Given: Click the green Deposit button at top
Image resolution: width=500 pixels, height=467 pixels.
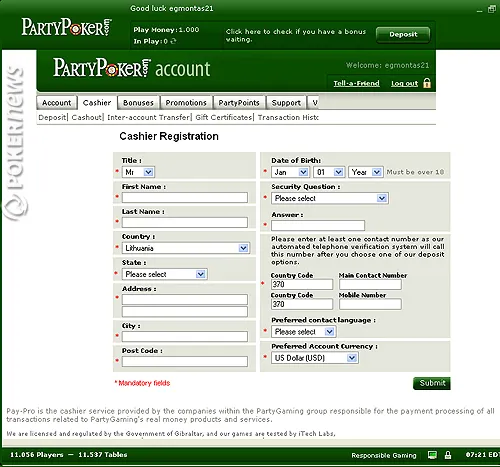Looking at the screenshot, I should pos(403,34).
